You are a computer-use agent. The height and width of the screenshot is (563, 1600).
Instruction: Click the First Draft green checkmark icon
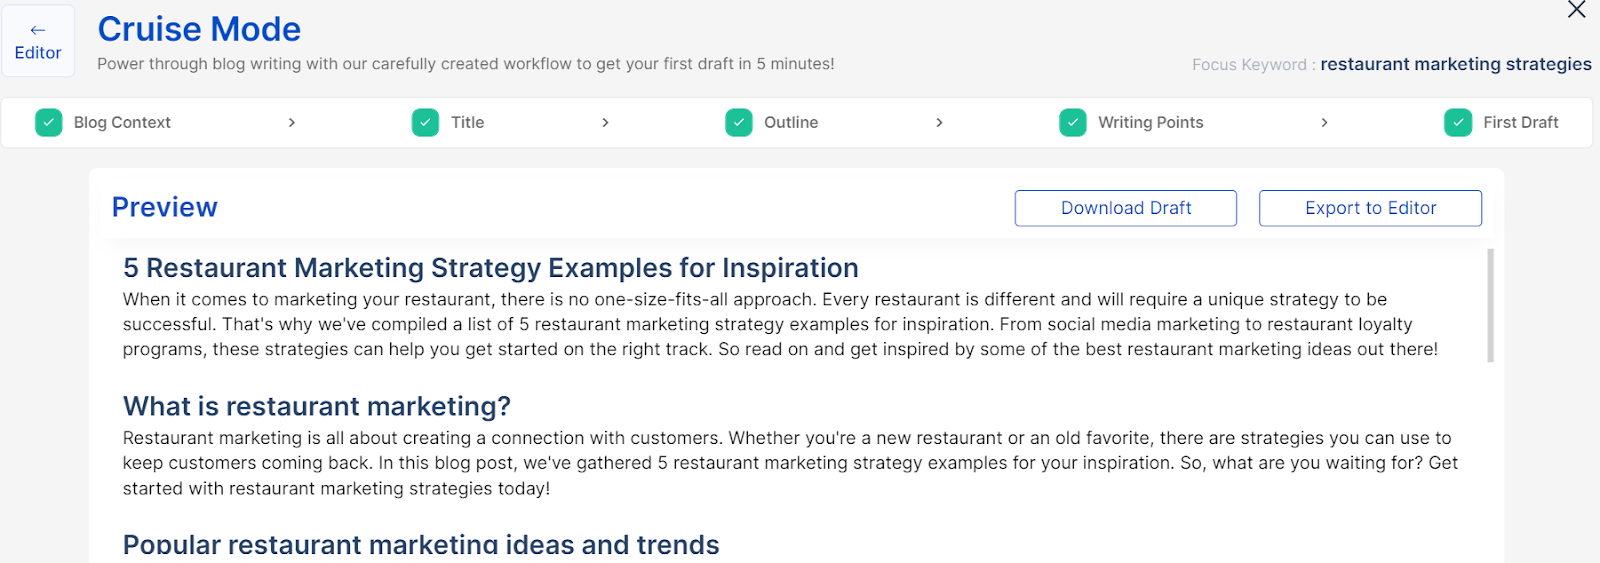coord(1458,122)
